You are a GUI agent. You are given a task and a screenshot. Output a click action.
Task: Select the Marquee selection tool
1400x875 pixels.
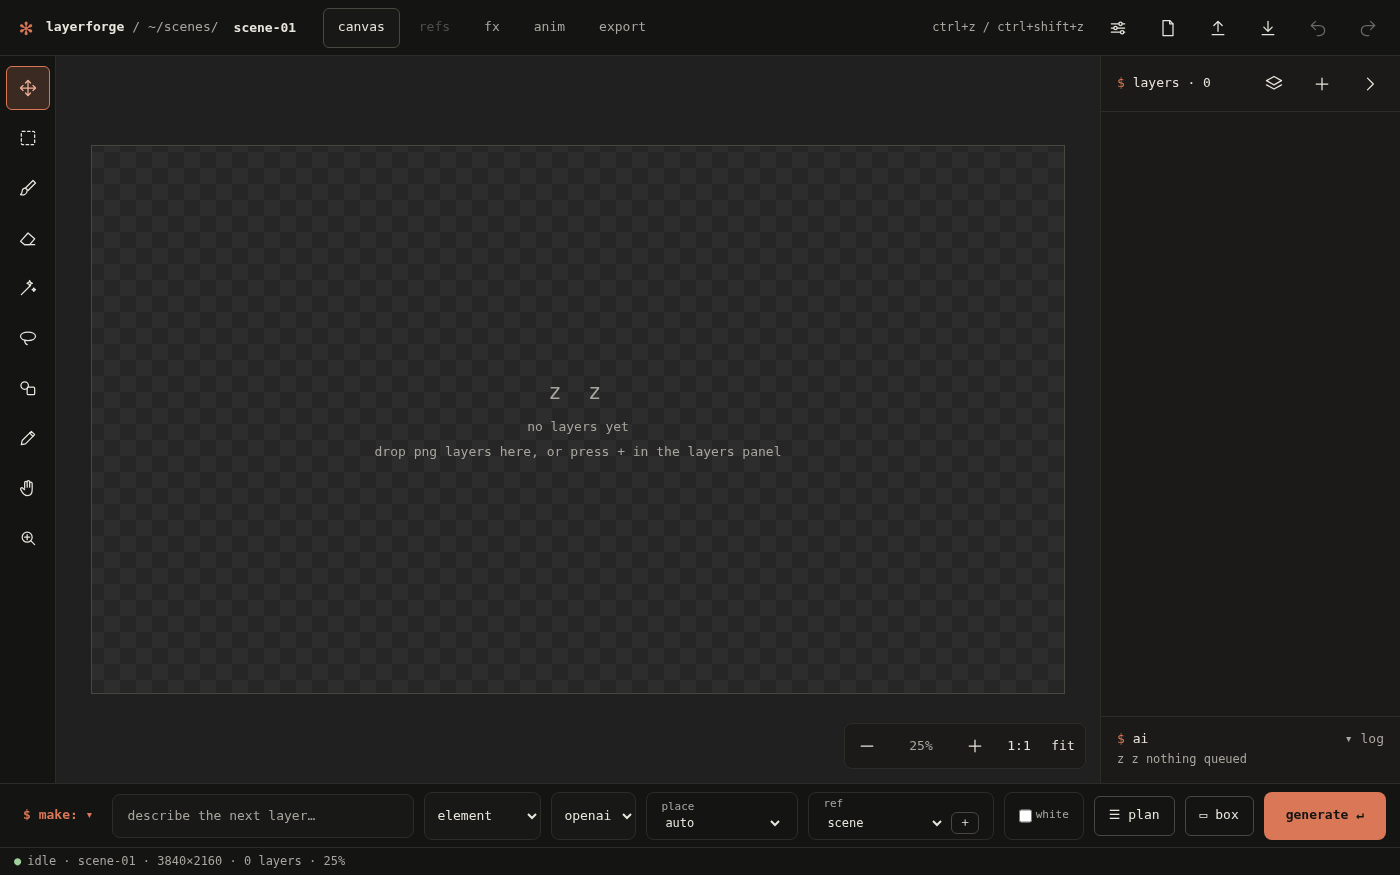tap(28, 138)
